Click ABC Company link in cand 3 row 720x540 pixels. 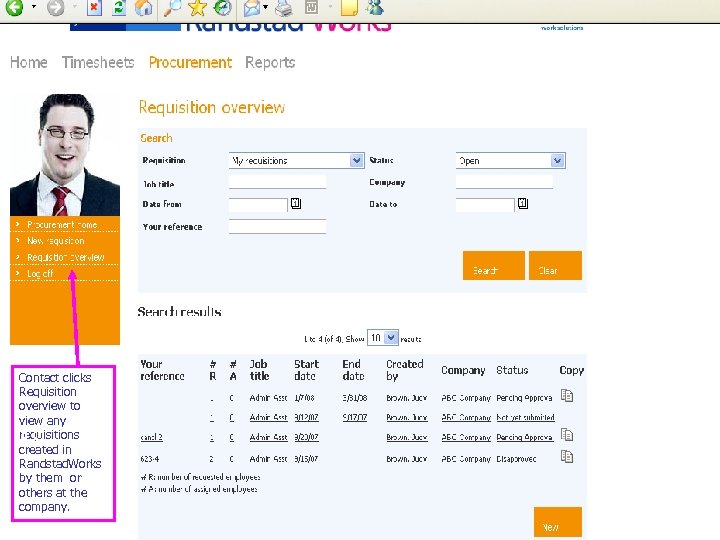pos(466,437)
